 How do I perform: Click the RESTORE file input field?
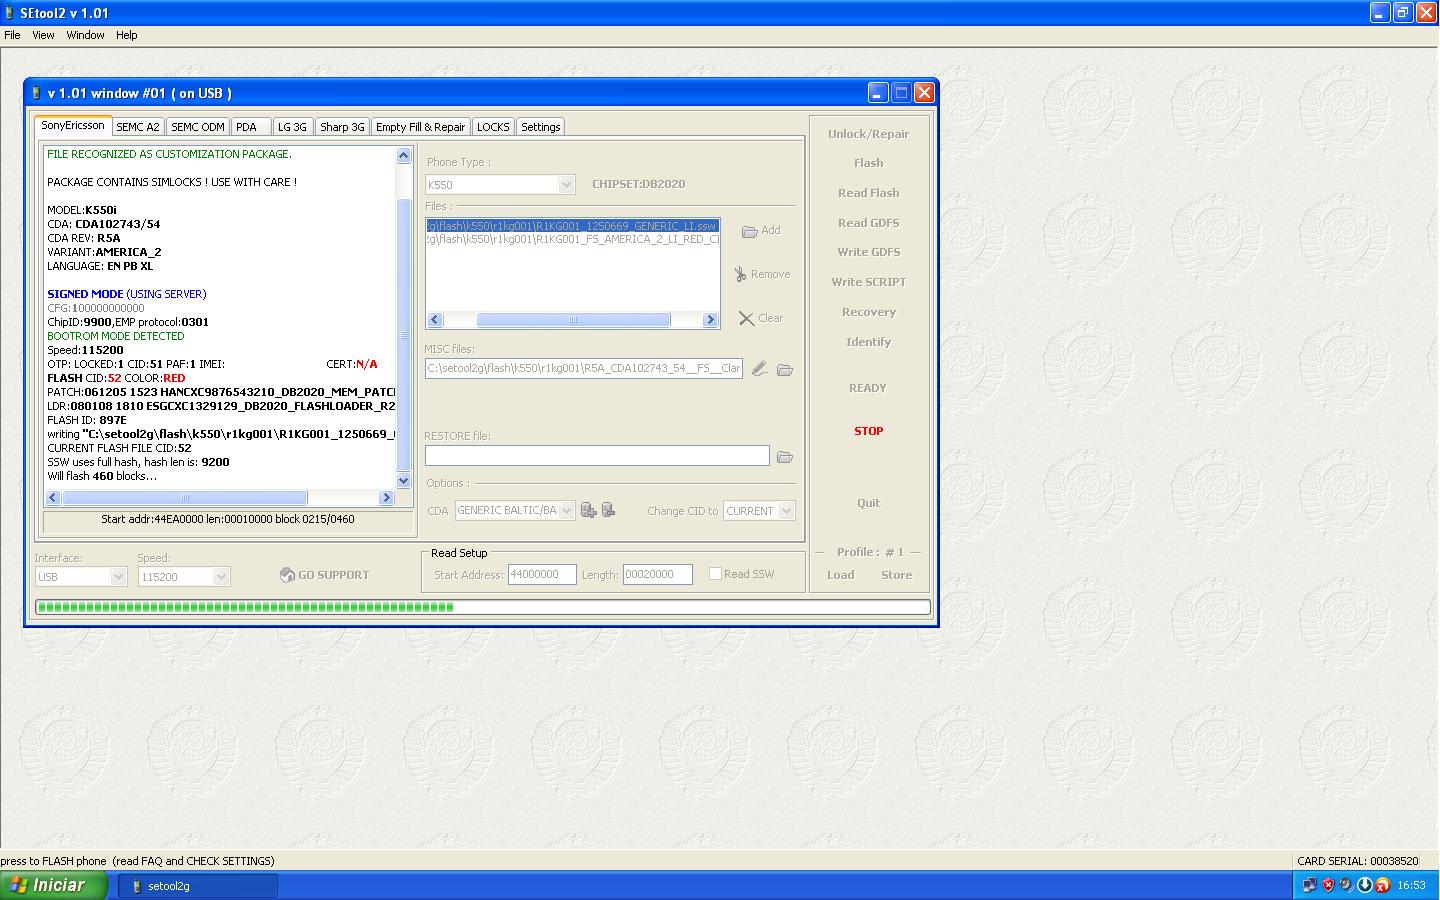pos(597,456)
